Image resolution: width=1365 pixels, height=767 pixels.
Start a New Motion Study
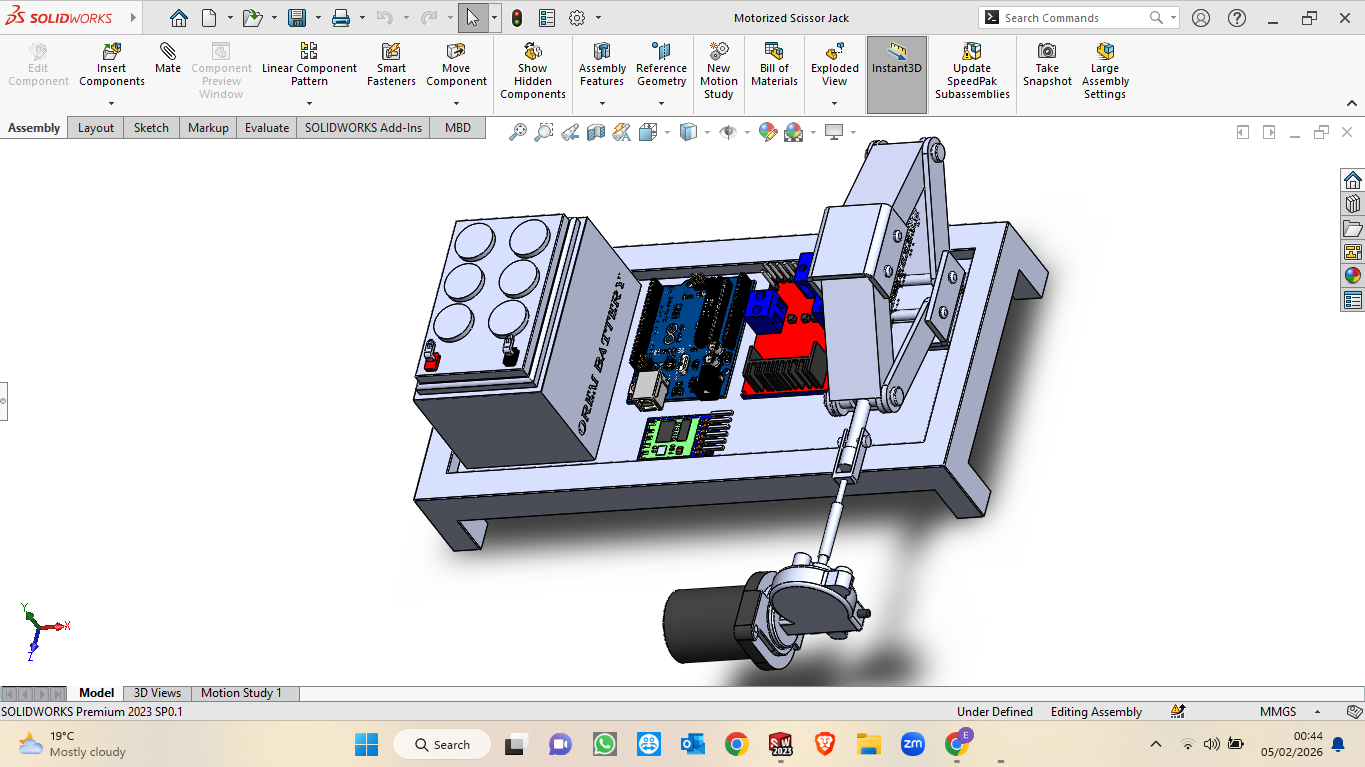tap(718, 71)
